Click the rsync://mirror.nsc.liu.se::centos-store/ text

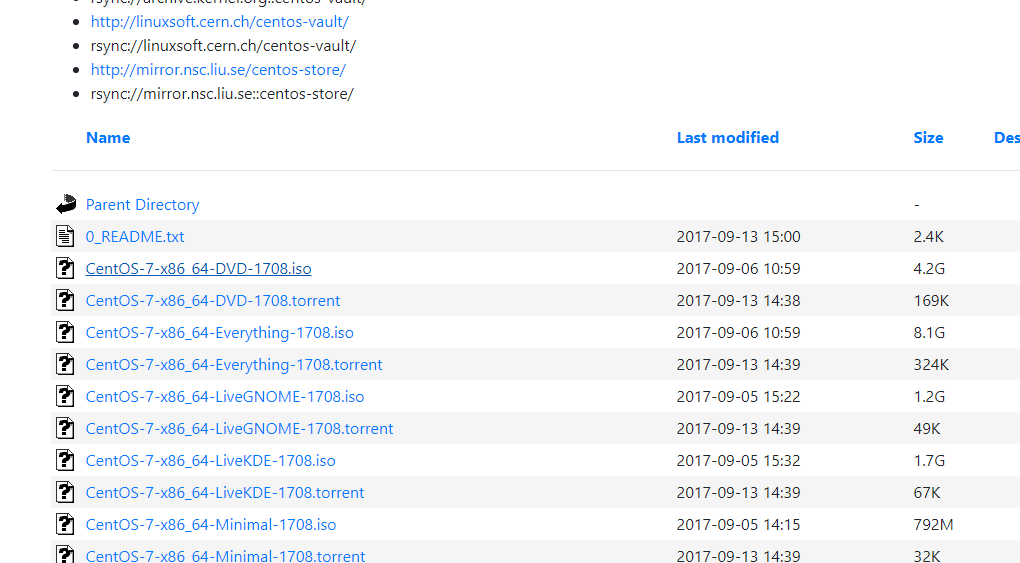(222, 94)
